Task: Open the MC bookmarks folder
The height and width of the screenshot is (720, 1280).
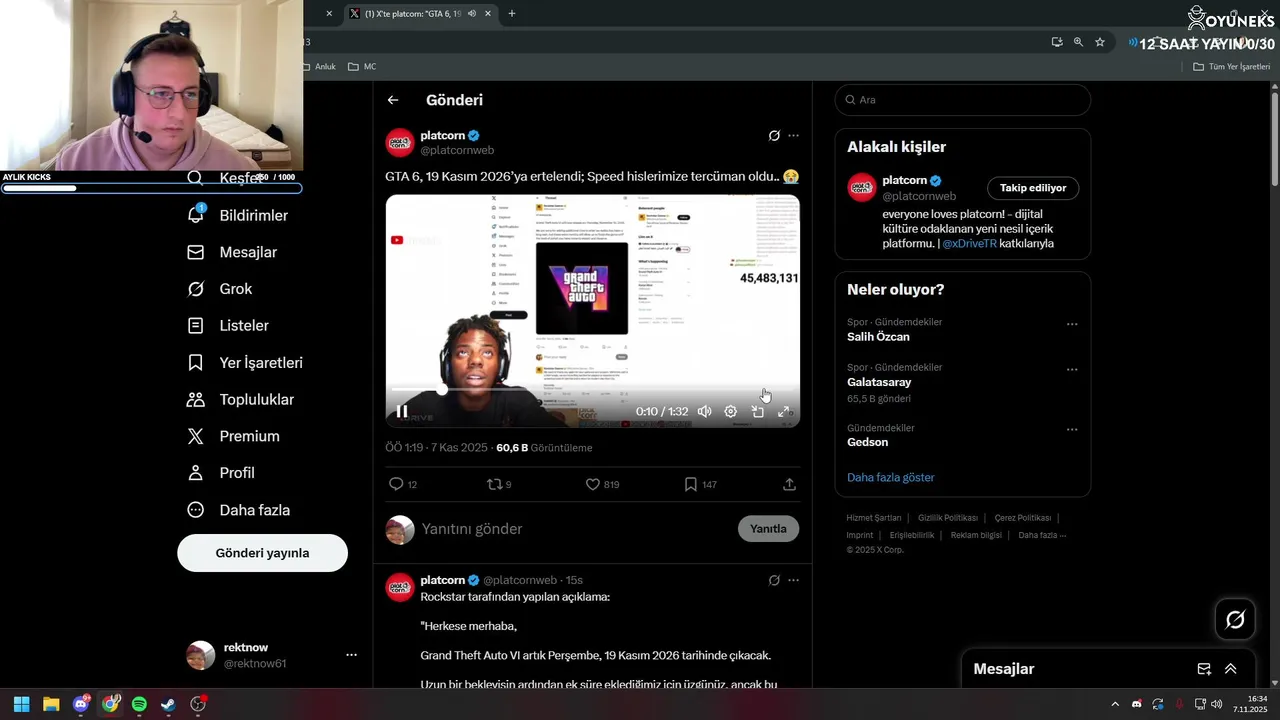Action: tap(362, 67)
